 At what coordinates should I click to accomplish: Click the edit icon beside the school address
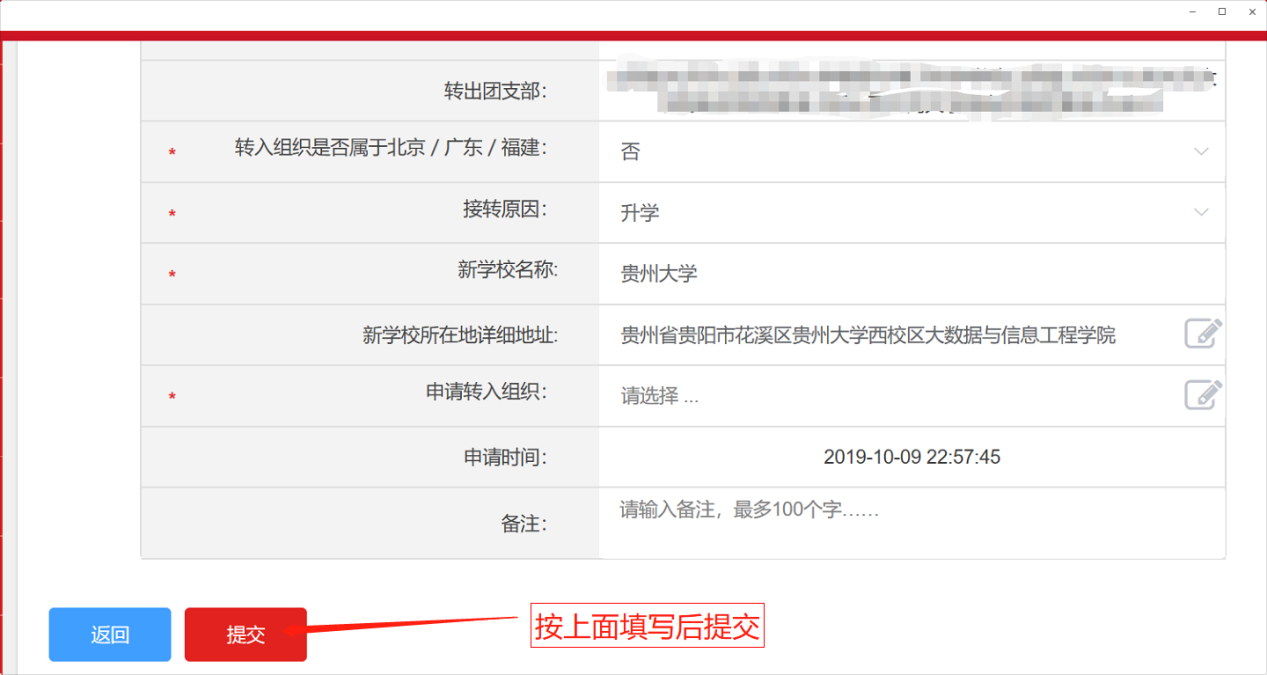pyautogui.click(x=1203, y=333)
